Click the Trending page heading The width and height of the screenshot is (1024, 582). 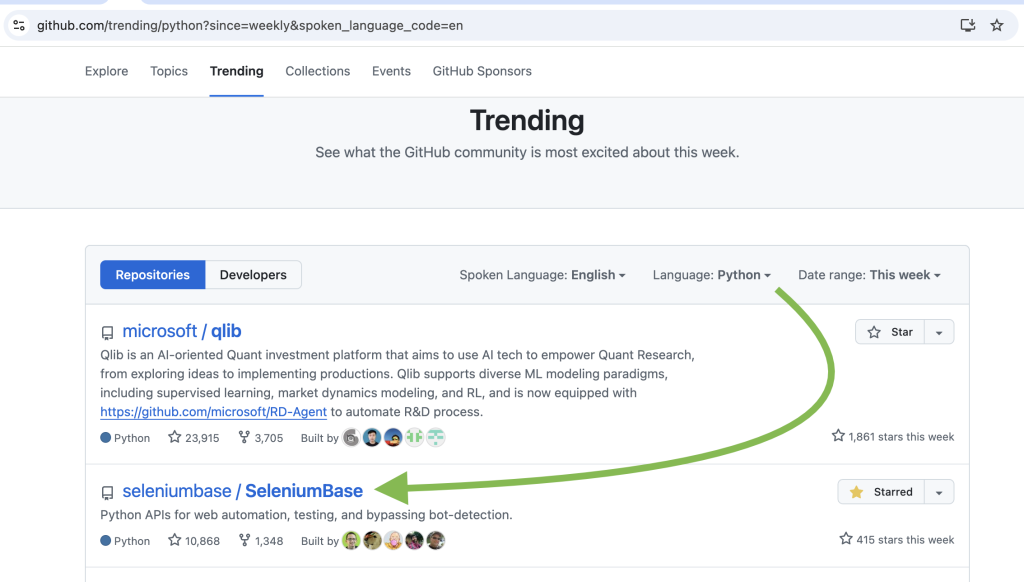point(527,120)
